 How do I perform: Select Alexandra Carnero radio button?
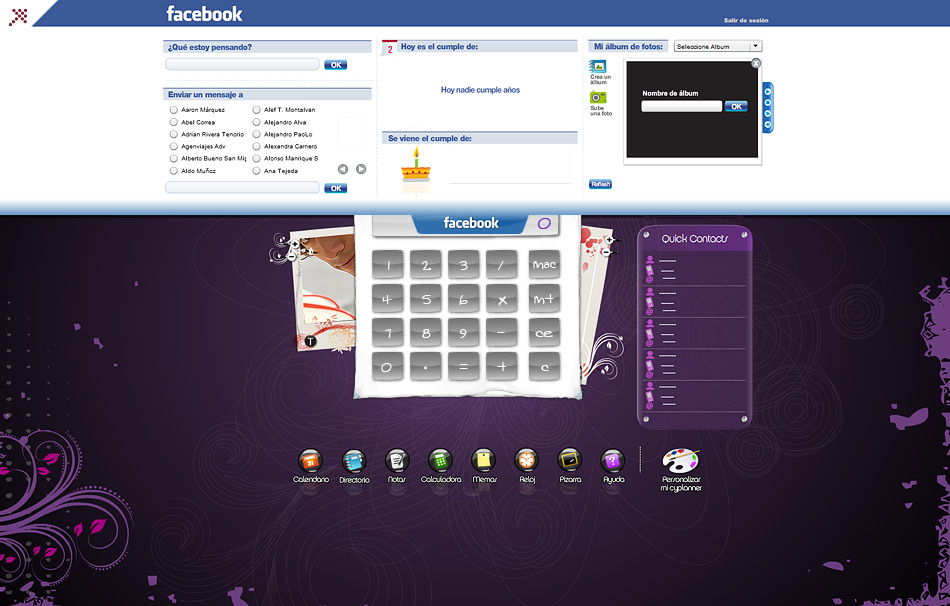point(257,146)
